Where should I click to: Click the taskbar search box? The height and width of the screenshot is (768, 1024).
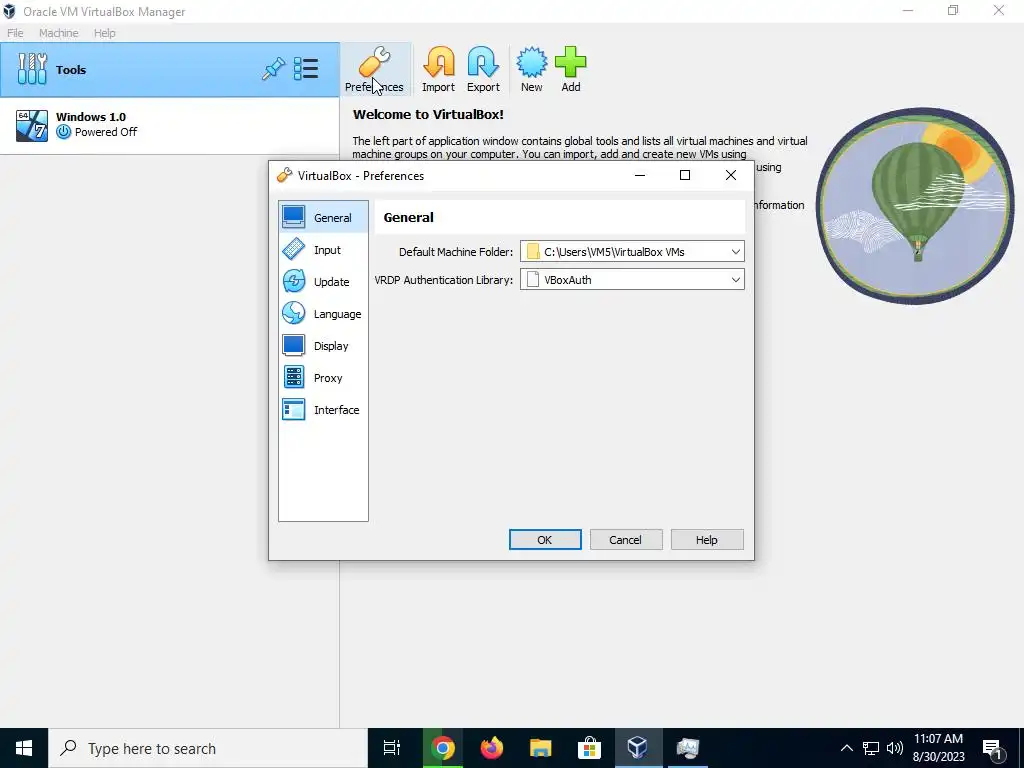[208, 748]
